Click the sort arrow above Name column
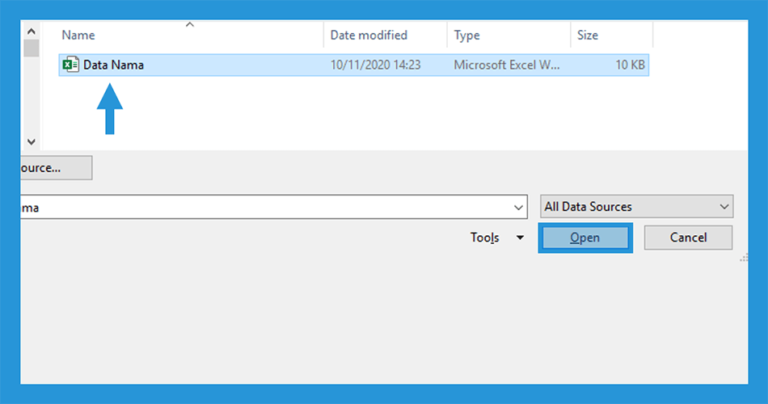The width and height of the screenshot is (768, 404). 190,24
